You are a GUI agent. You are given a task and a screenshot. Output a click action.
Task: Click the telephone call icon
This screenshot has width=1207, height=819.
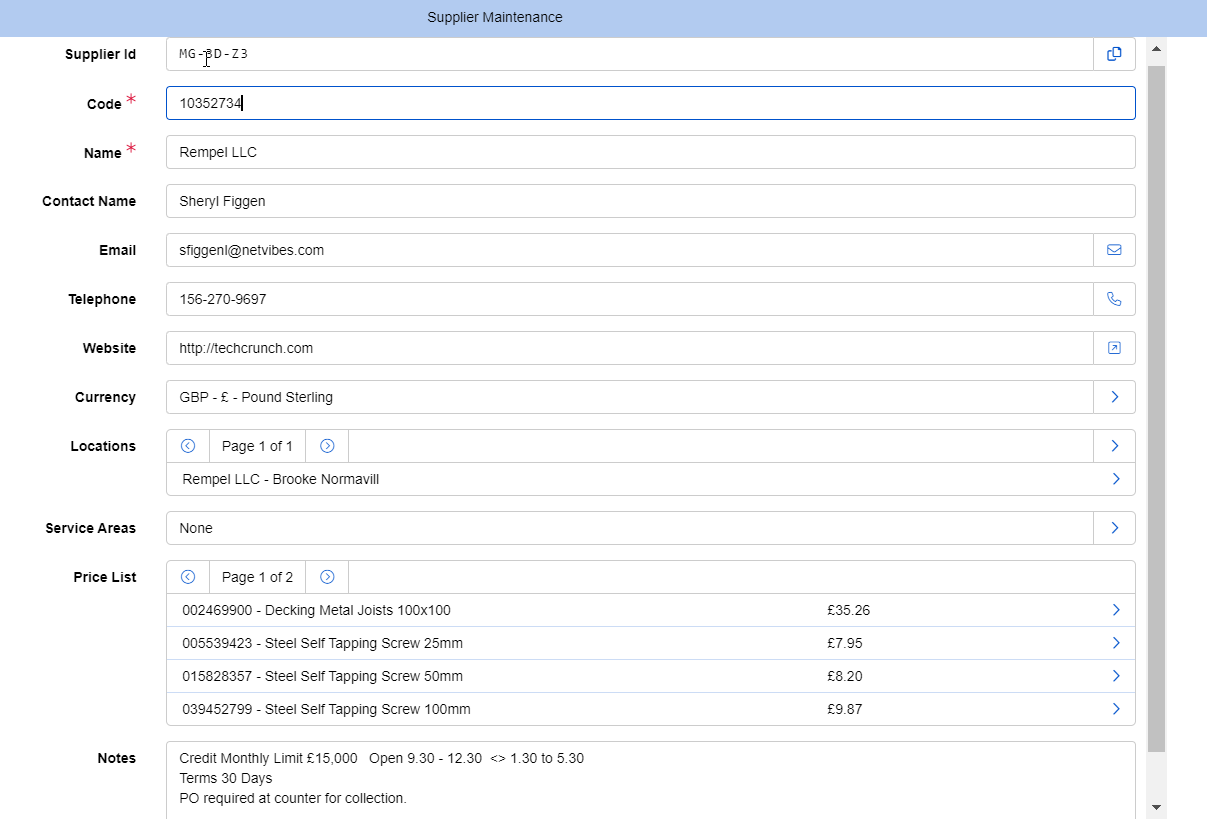click(1114, 299)
